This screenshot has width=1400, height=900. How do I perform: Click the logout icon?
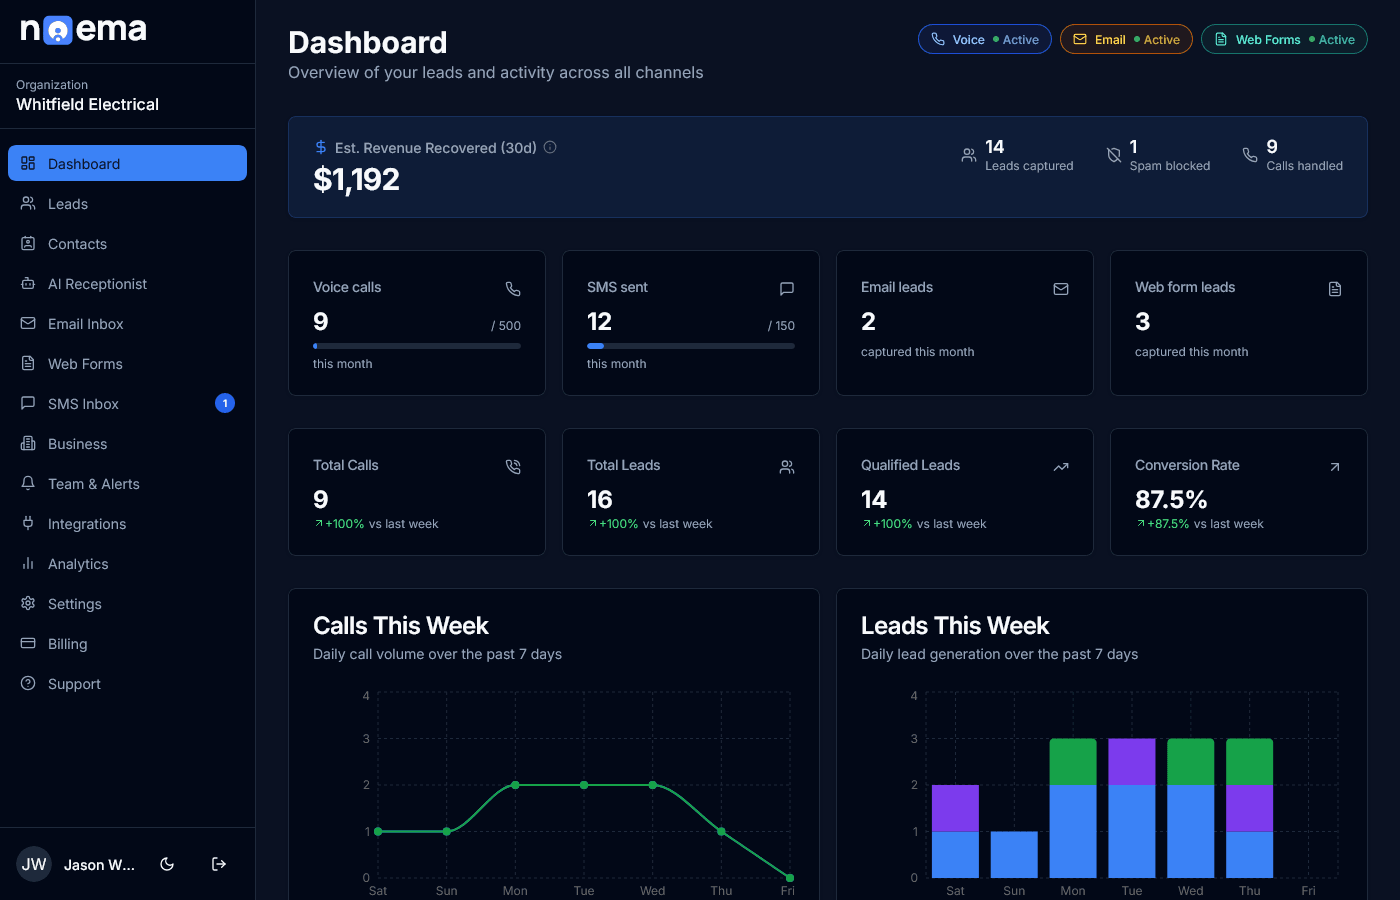[219, 864]
